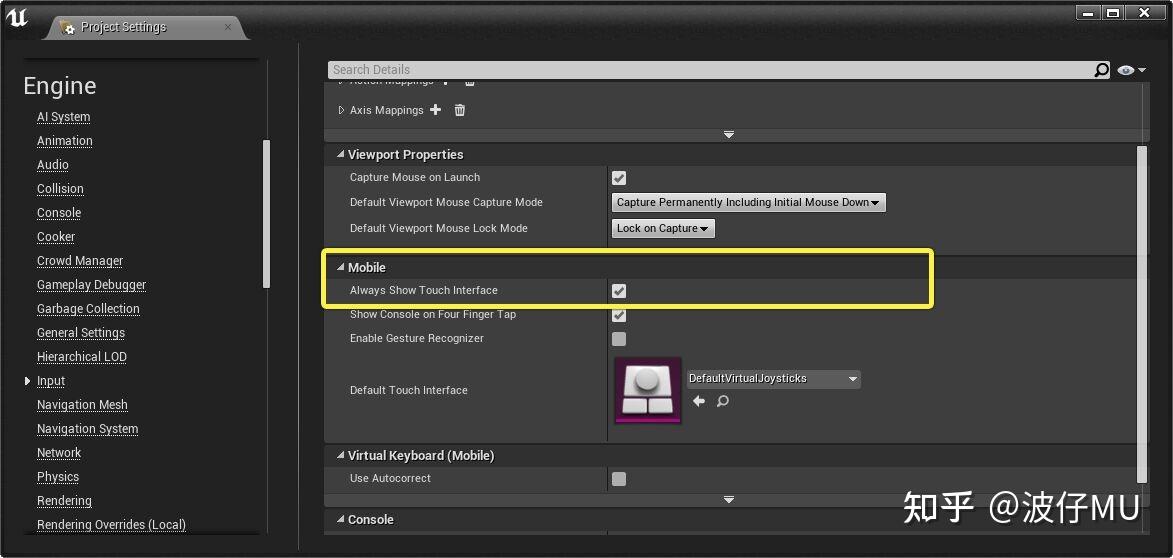
Task: Use selected asset arrow for Default Touch Interface
Action: pos(699,402)
